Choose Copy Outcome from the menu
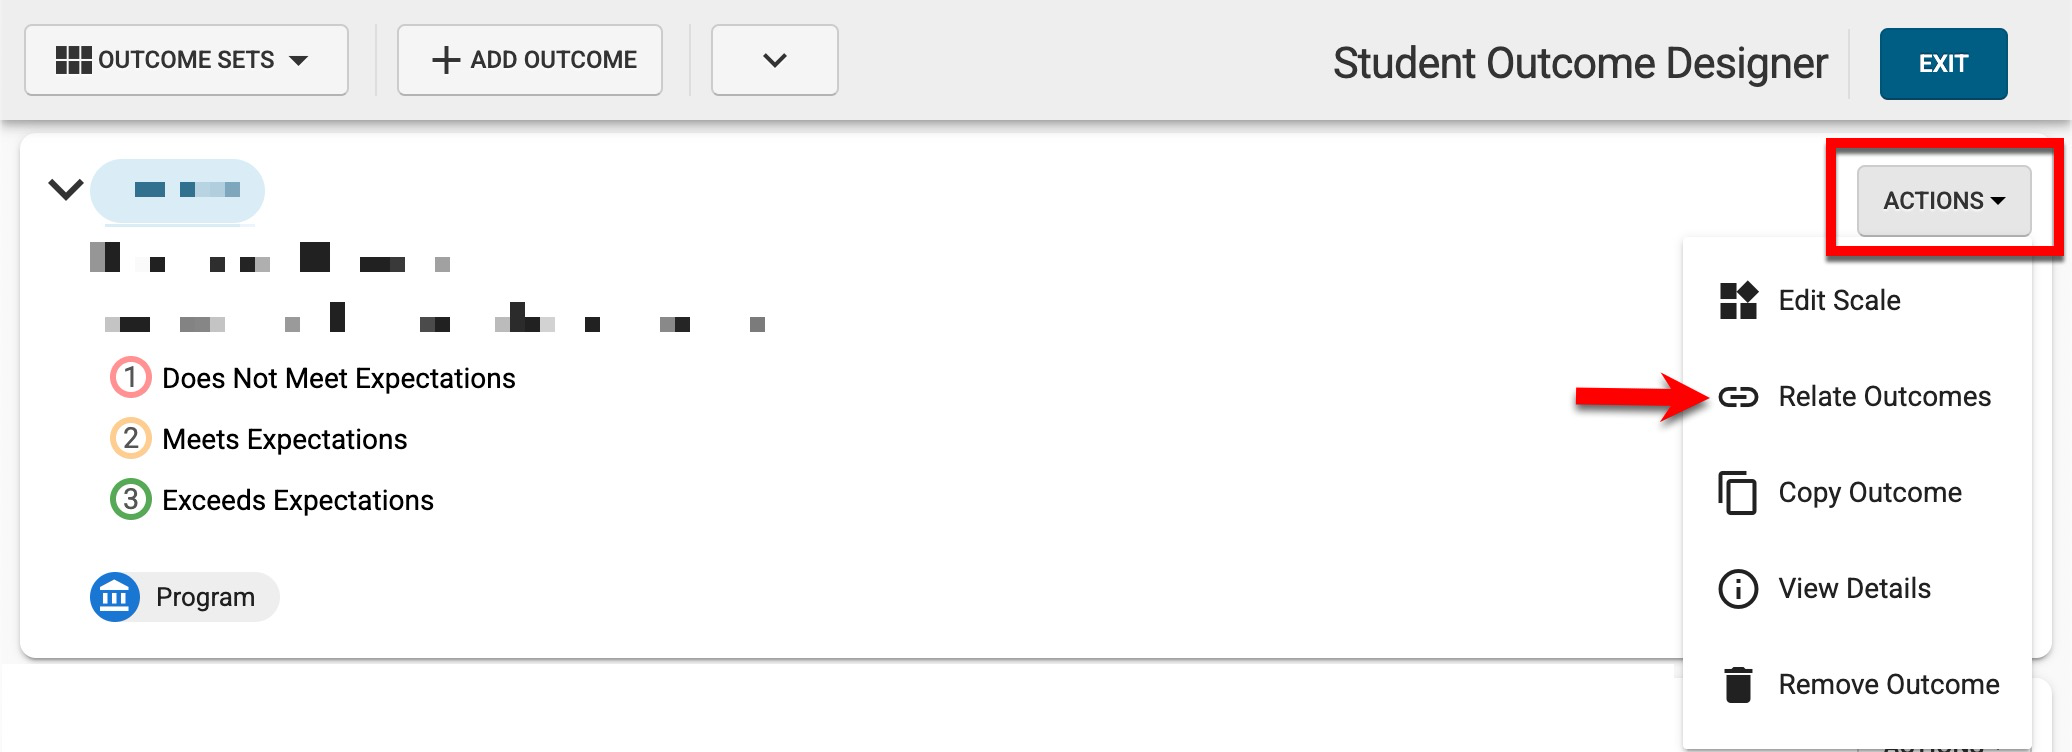This screenshot has height=752, width=2072. tap(1869, 493)
